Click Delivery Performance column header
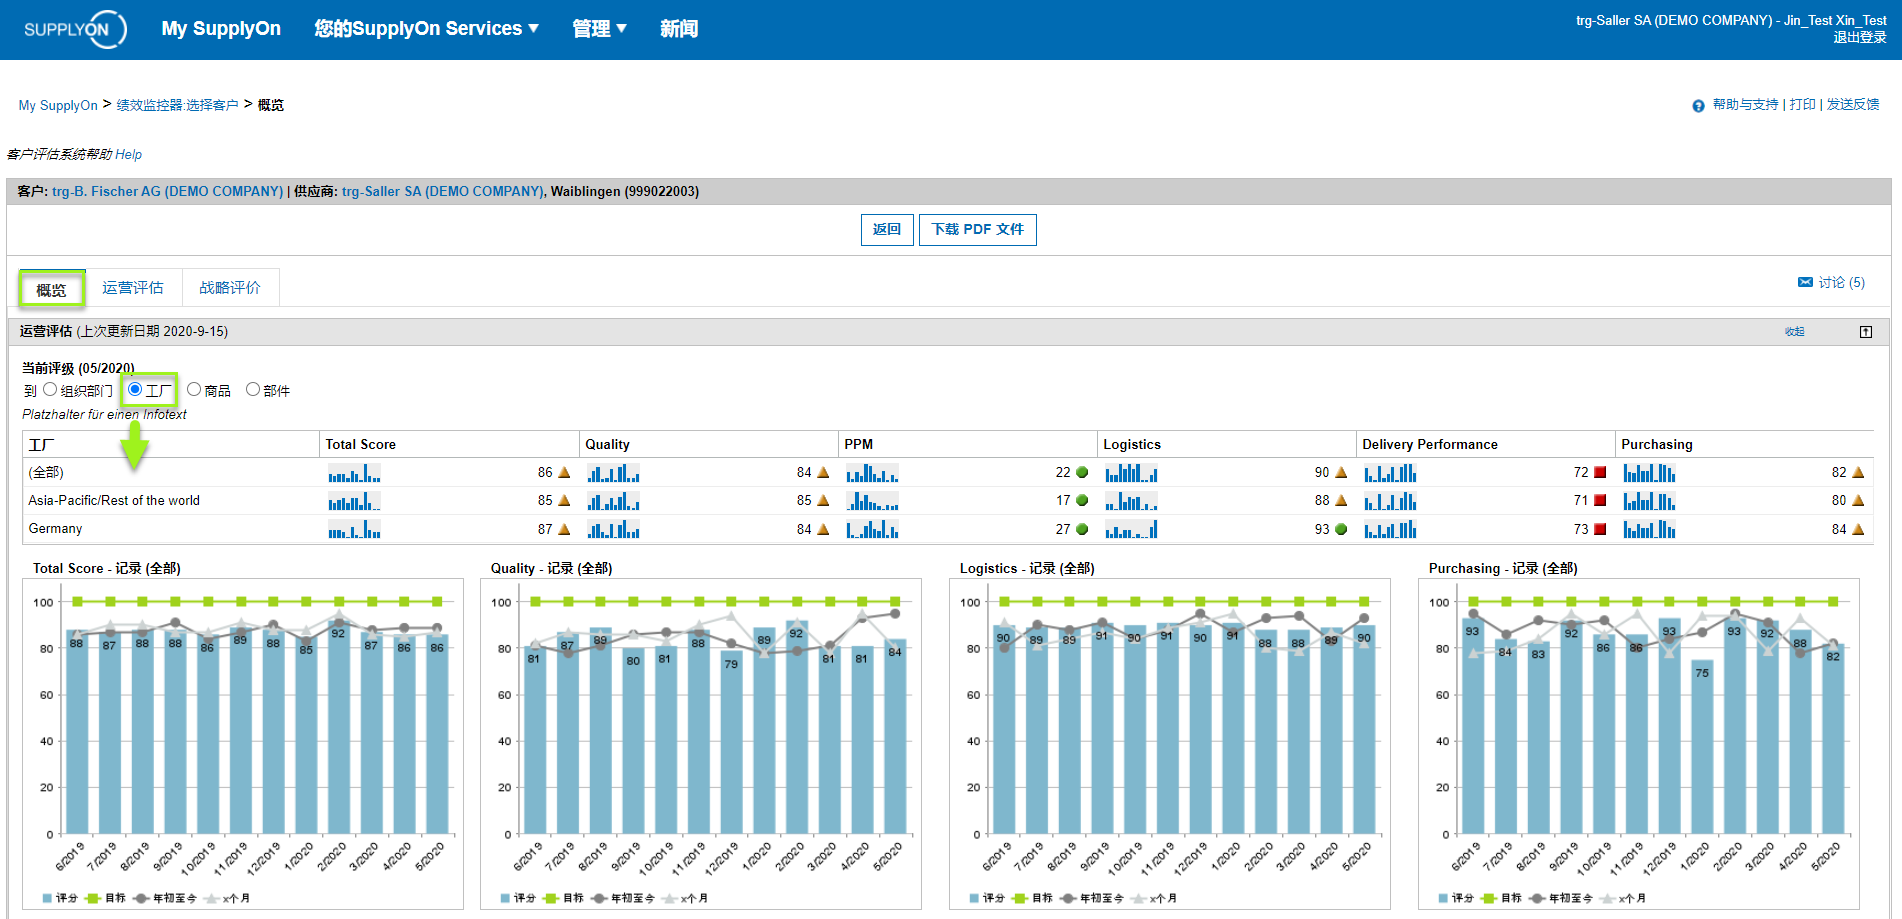 [1430, 445]
